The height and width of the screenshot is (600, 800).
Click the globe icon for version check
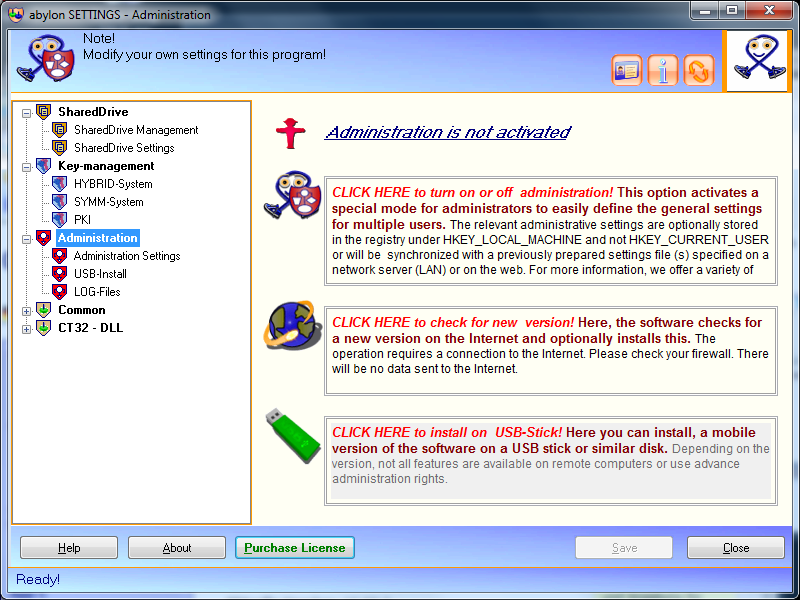(292, 325)
